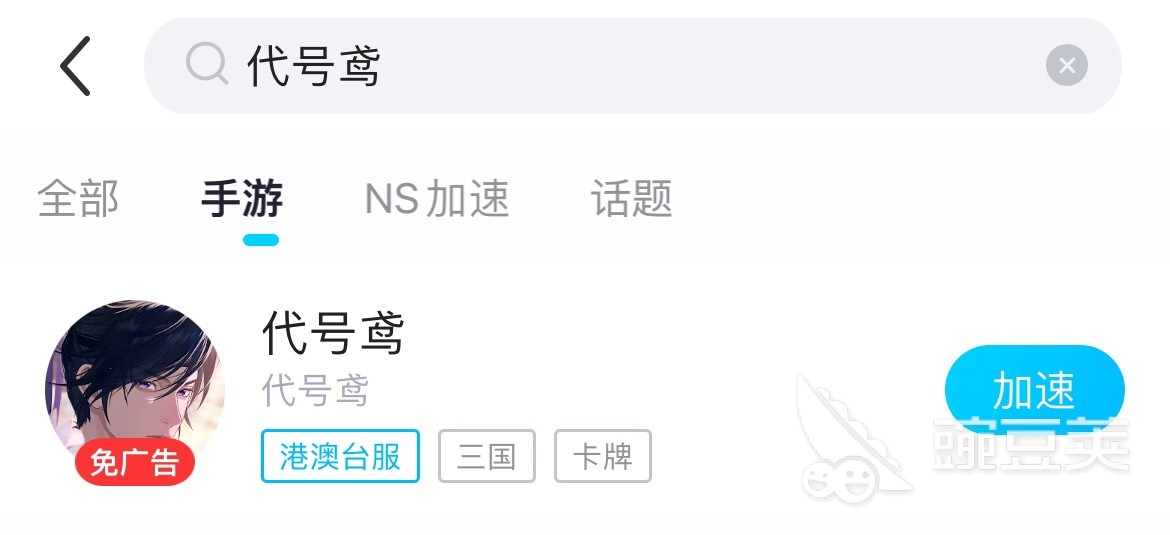
Task: Switch to the 话题 tab
Action: (631, 198)
